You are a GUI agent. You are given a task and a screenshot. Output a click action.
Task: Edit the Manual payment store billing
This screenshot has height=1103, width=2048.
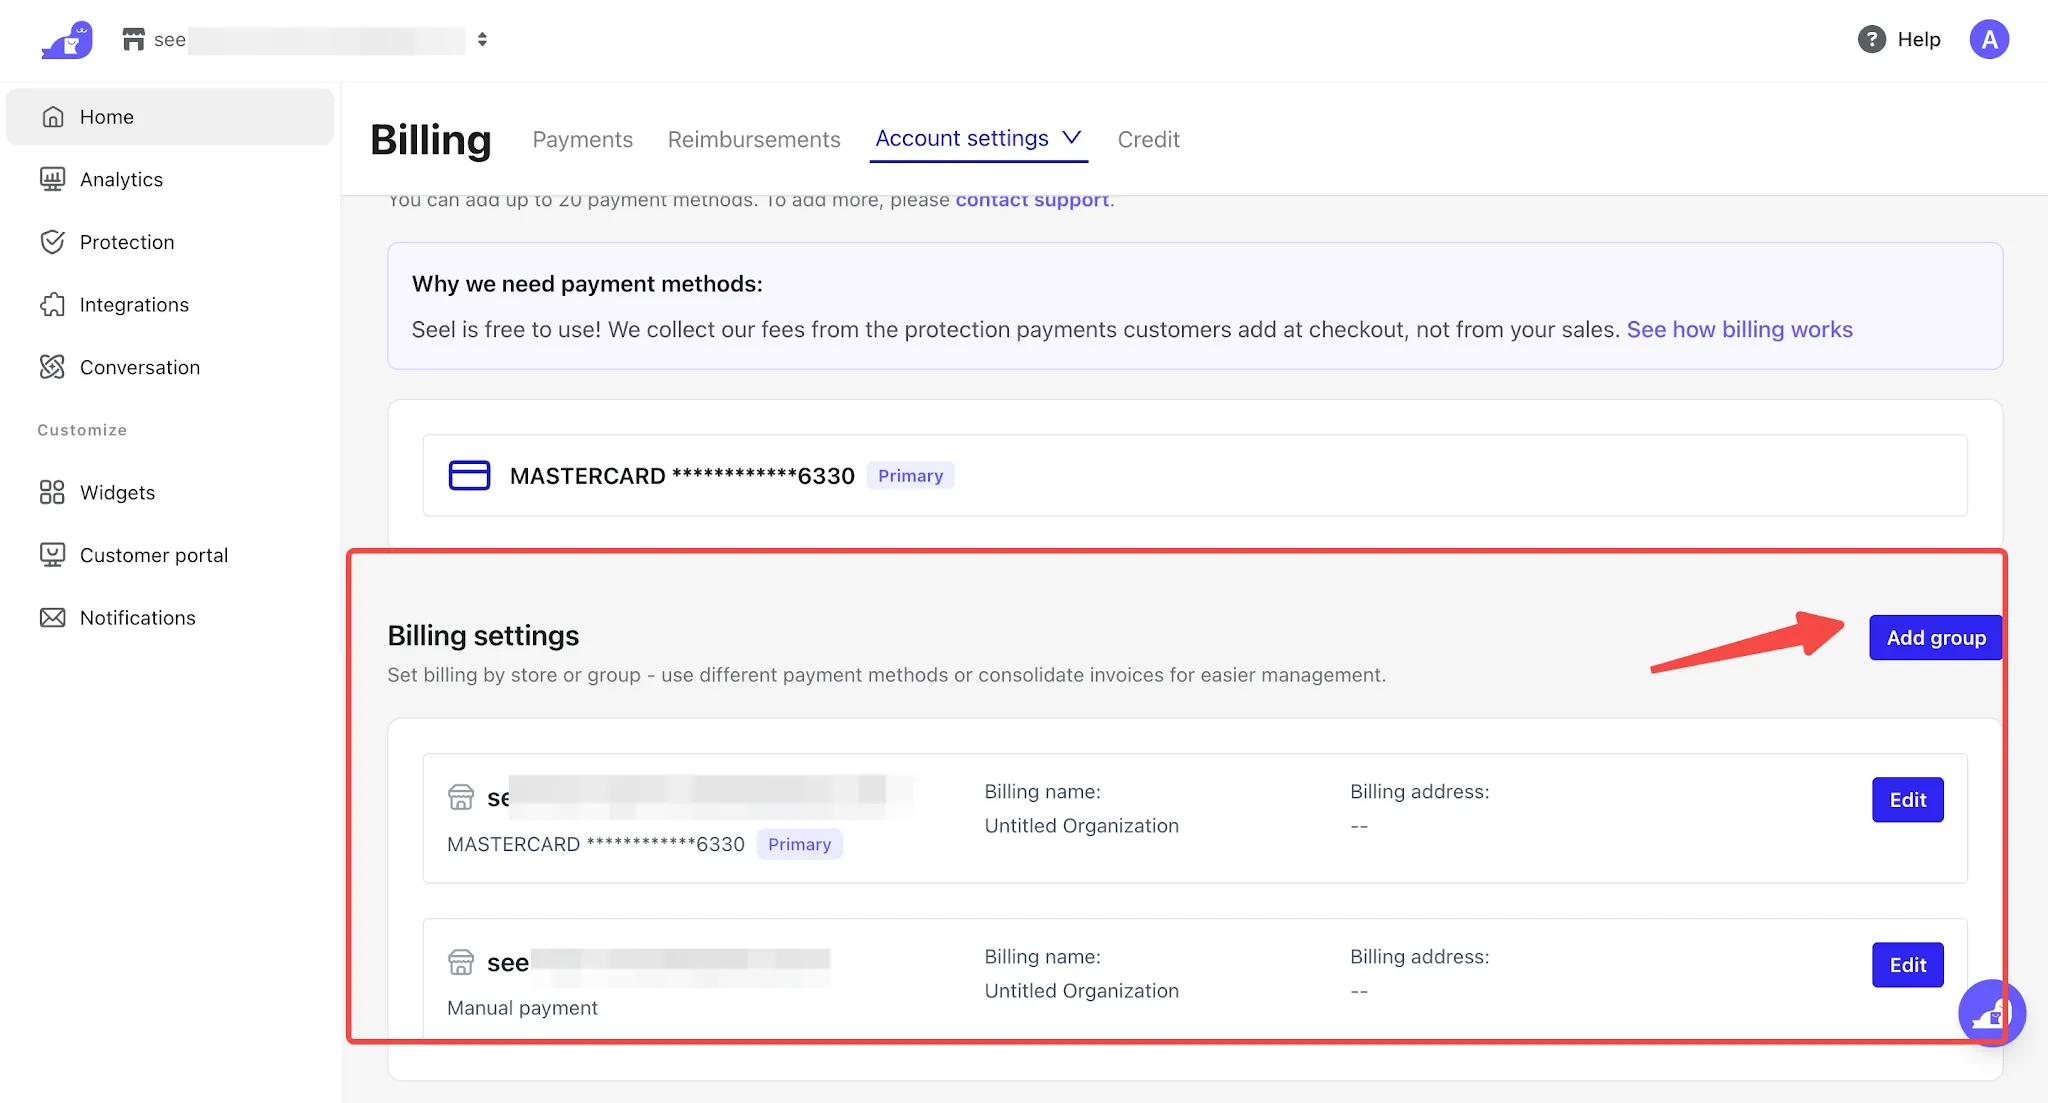tap(1908, 965)
